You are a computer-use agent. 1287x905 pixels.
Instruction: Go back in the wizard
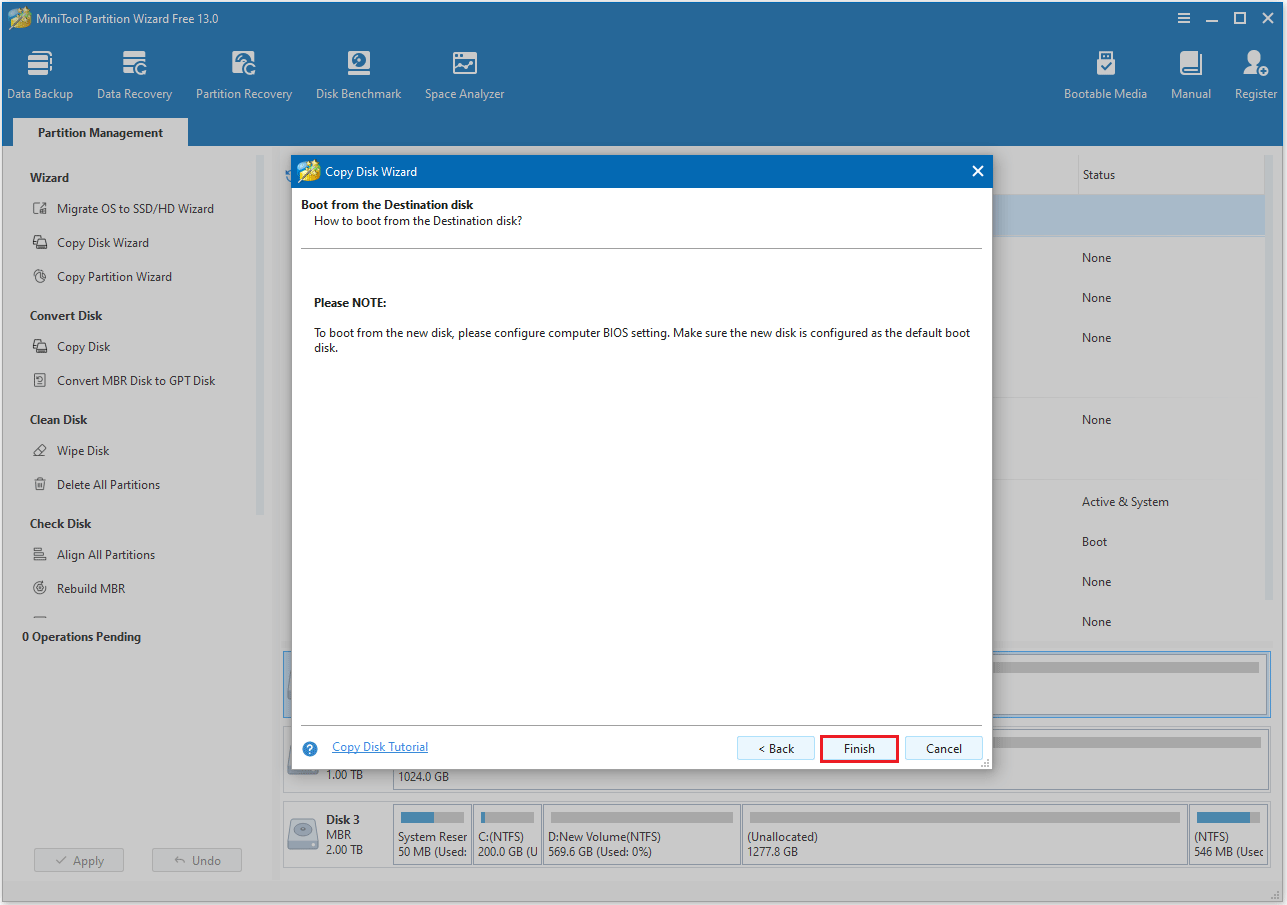click(775, 748)
